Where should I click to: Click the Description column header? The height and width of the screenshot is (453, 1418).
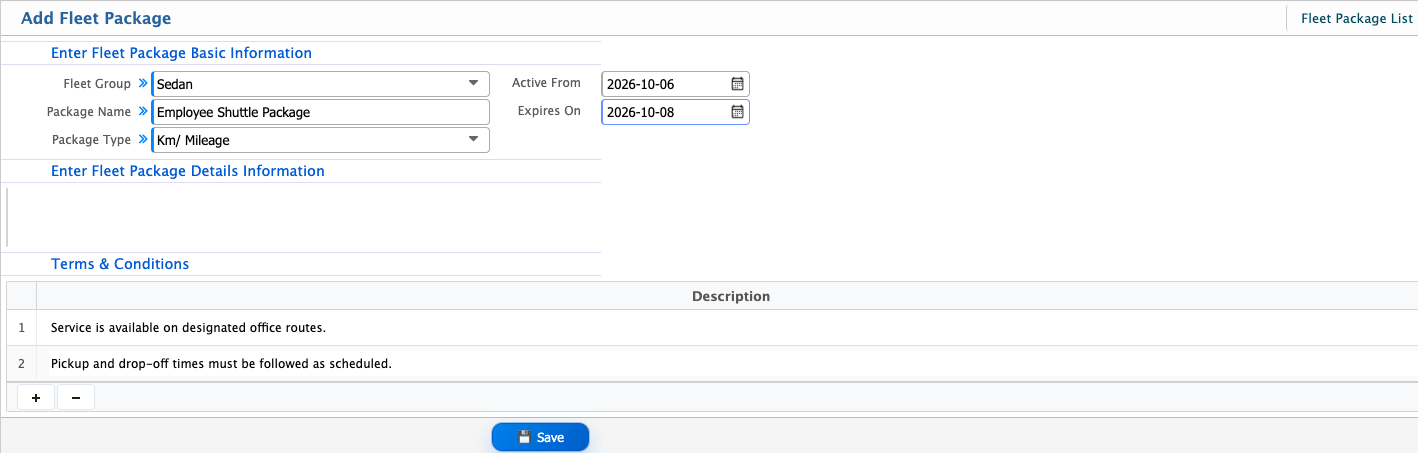click(731, 296)
